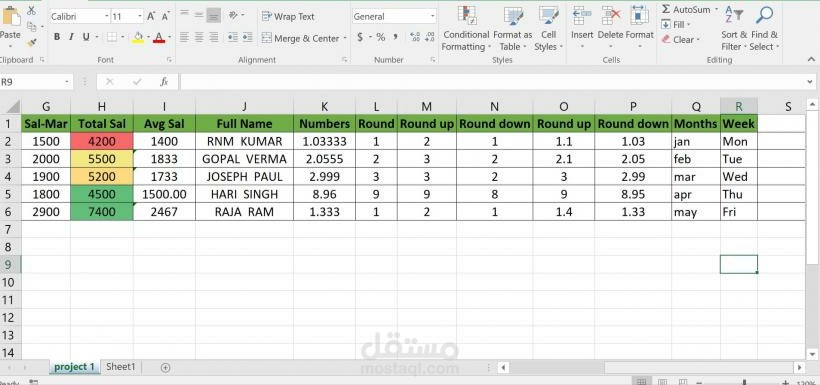This screenshot has width=820, height=385.
Task: Click Increase Indent icon
Action: pyautogui.click(x=247, y=37)
